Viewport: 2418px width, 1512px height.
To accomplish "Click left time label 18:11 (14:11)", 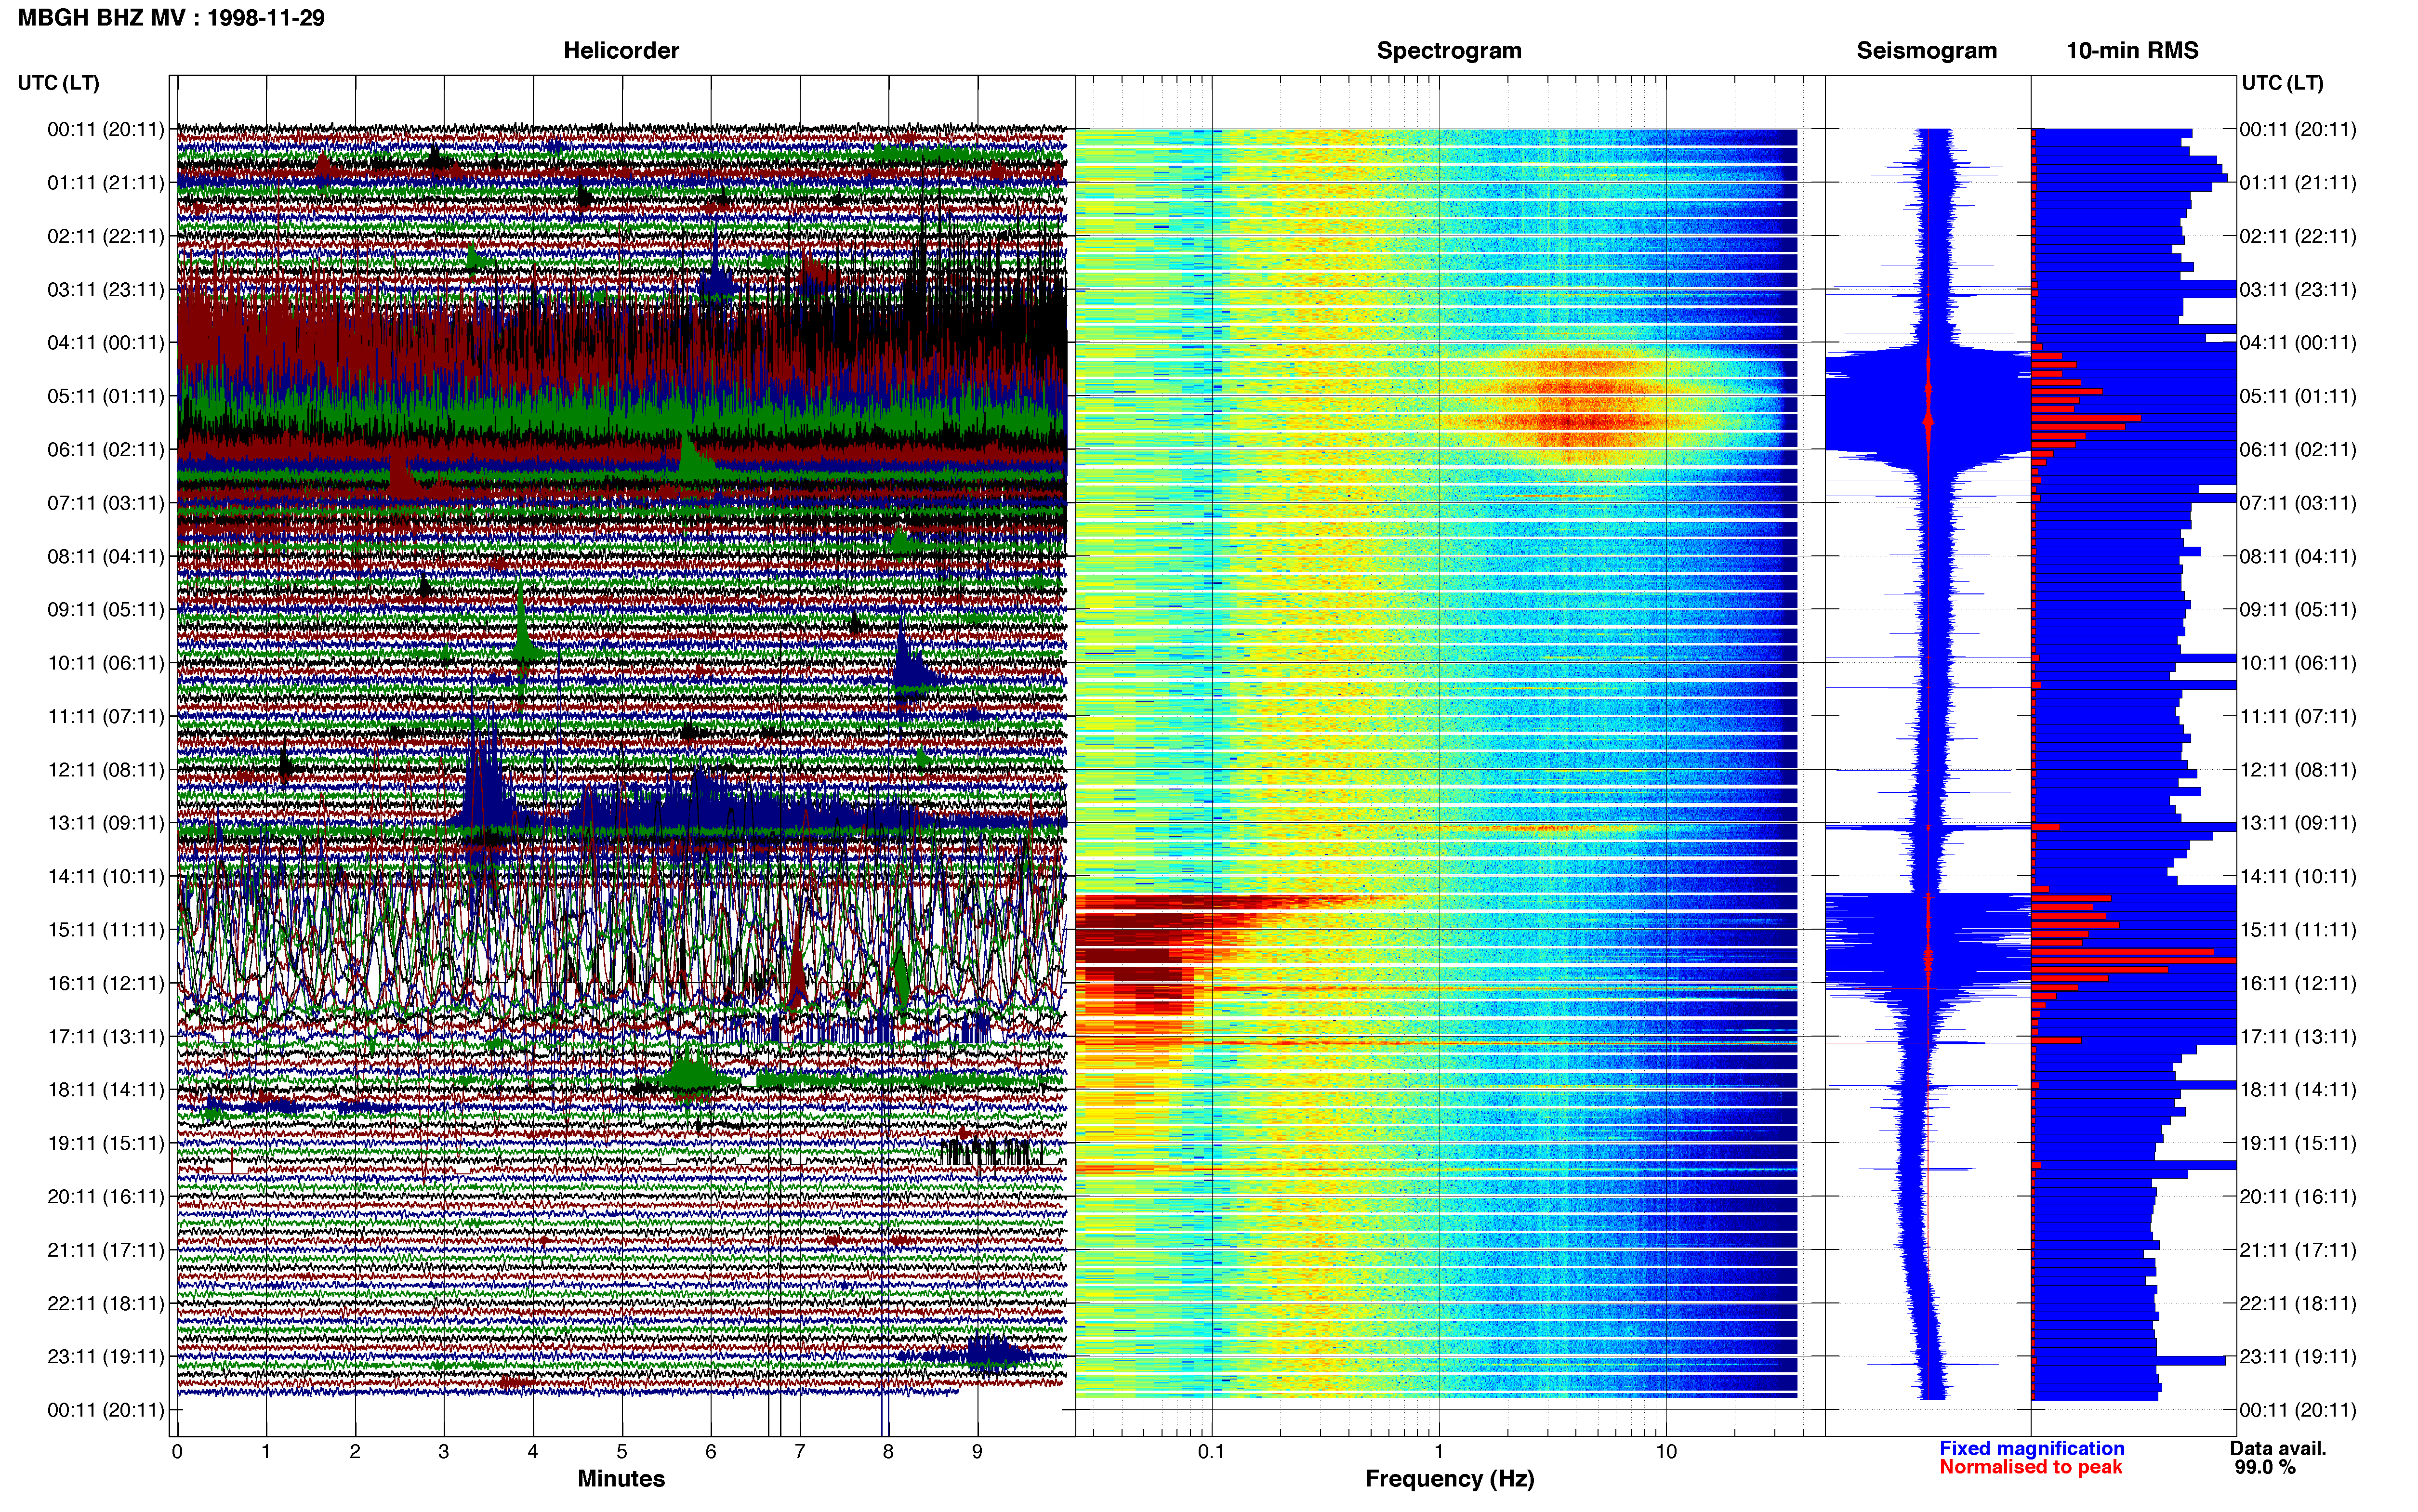I will pos(106,1089).
